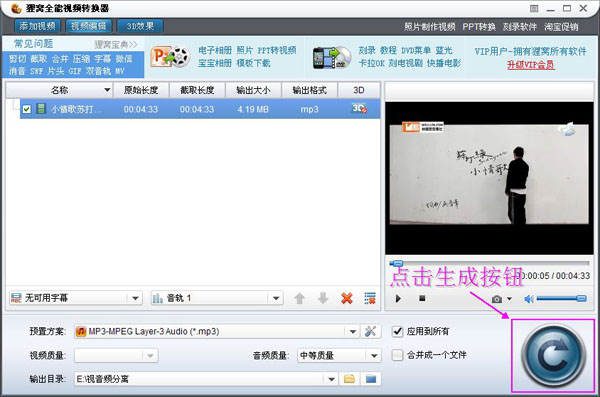Click the app logo in title bar

pyautogui.click(x=15, y=8)
